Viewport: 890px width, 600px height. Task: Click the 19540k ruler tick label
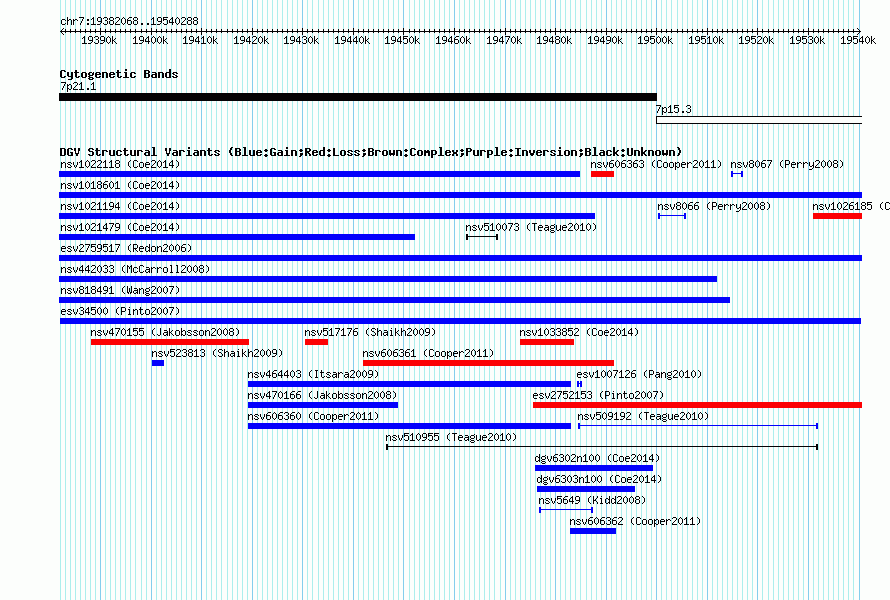858,40
